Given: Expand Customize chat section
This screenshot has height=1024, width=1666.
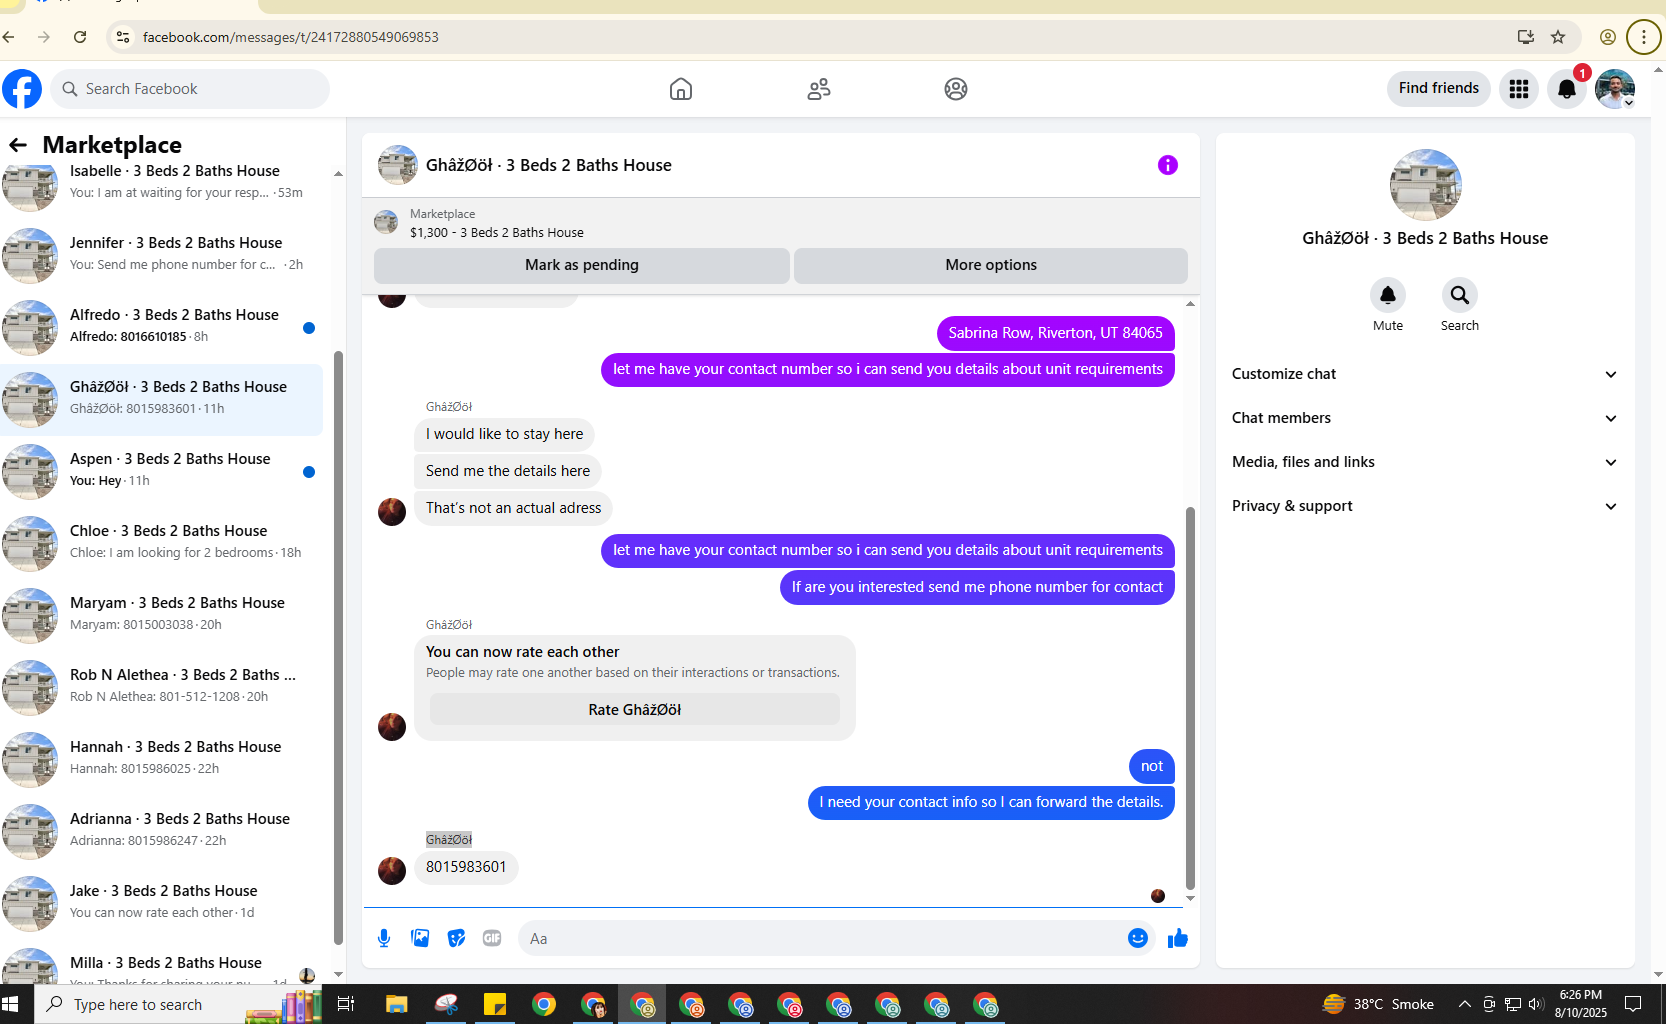Looking at the screenshot, I should click(1424, 374).
